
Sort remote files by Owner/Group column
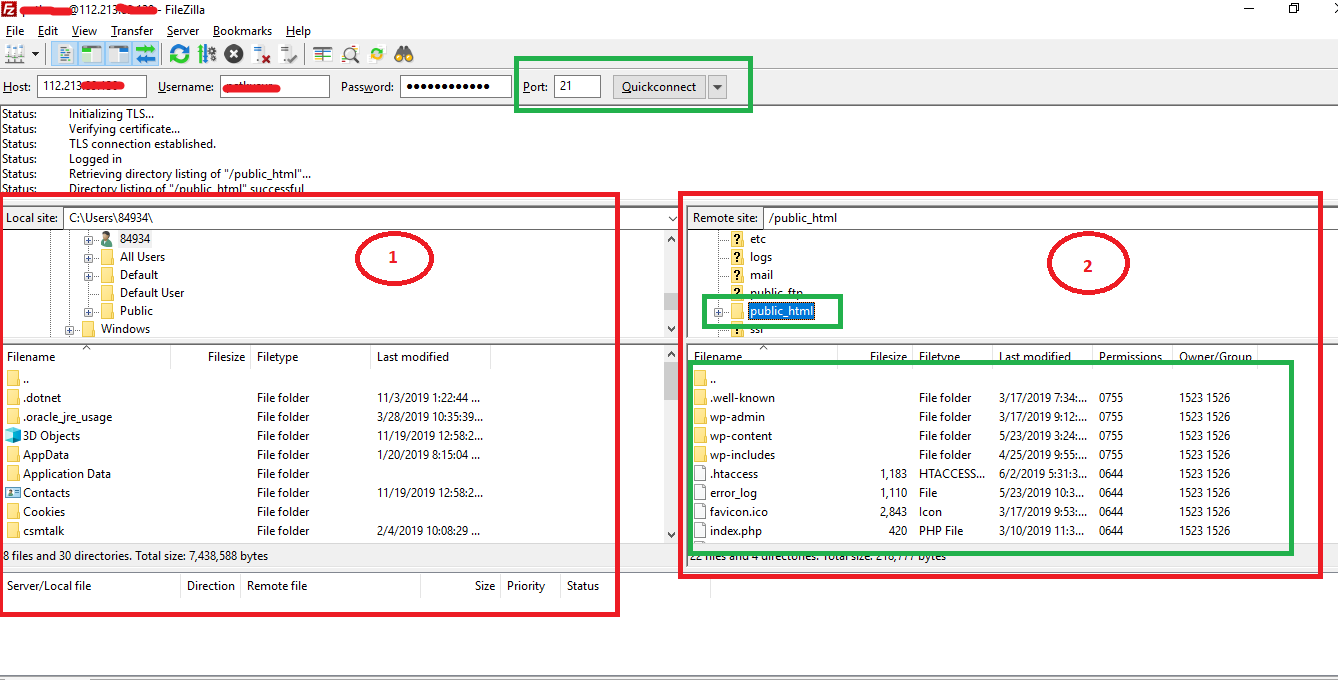pos(1215,357)
